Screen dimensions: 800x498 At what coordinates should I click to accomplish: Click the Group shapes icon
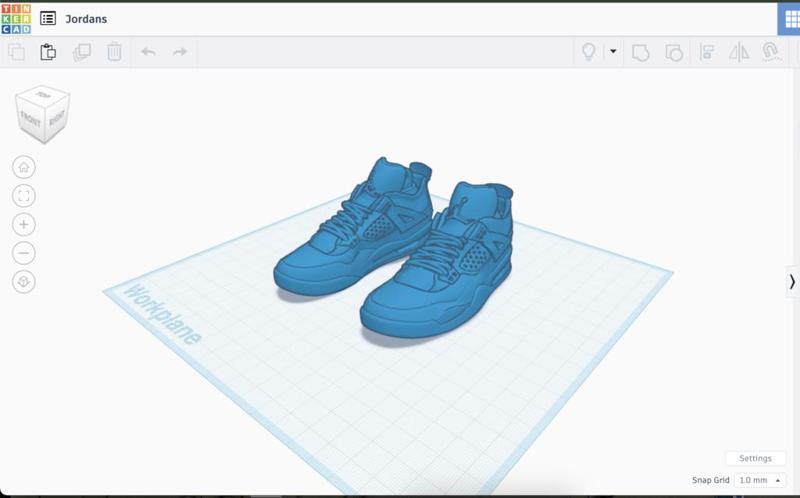click(x=640, y=52)
